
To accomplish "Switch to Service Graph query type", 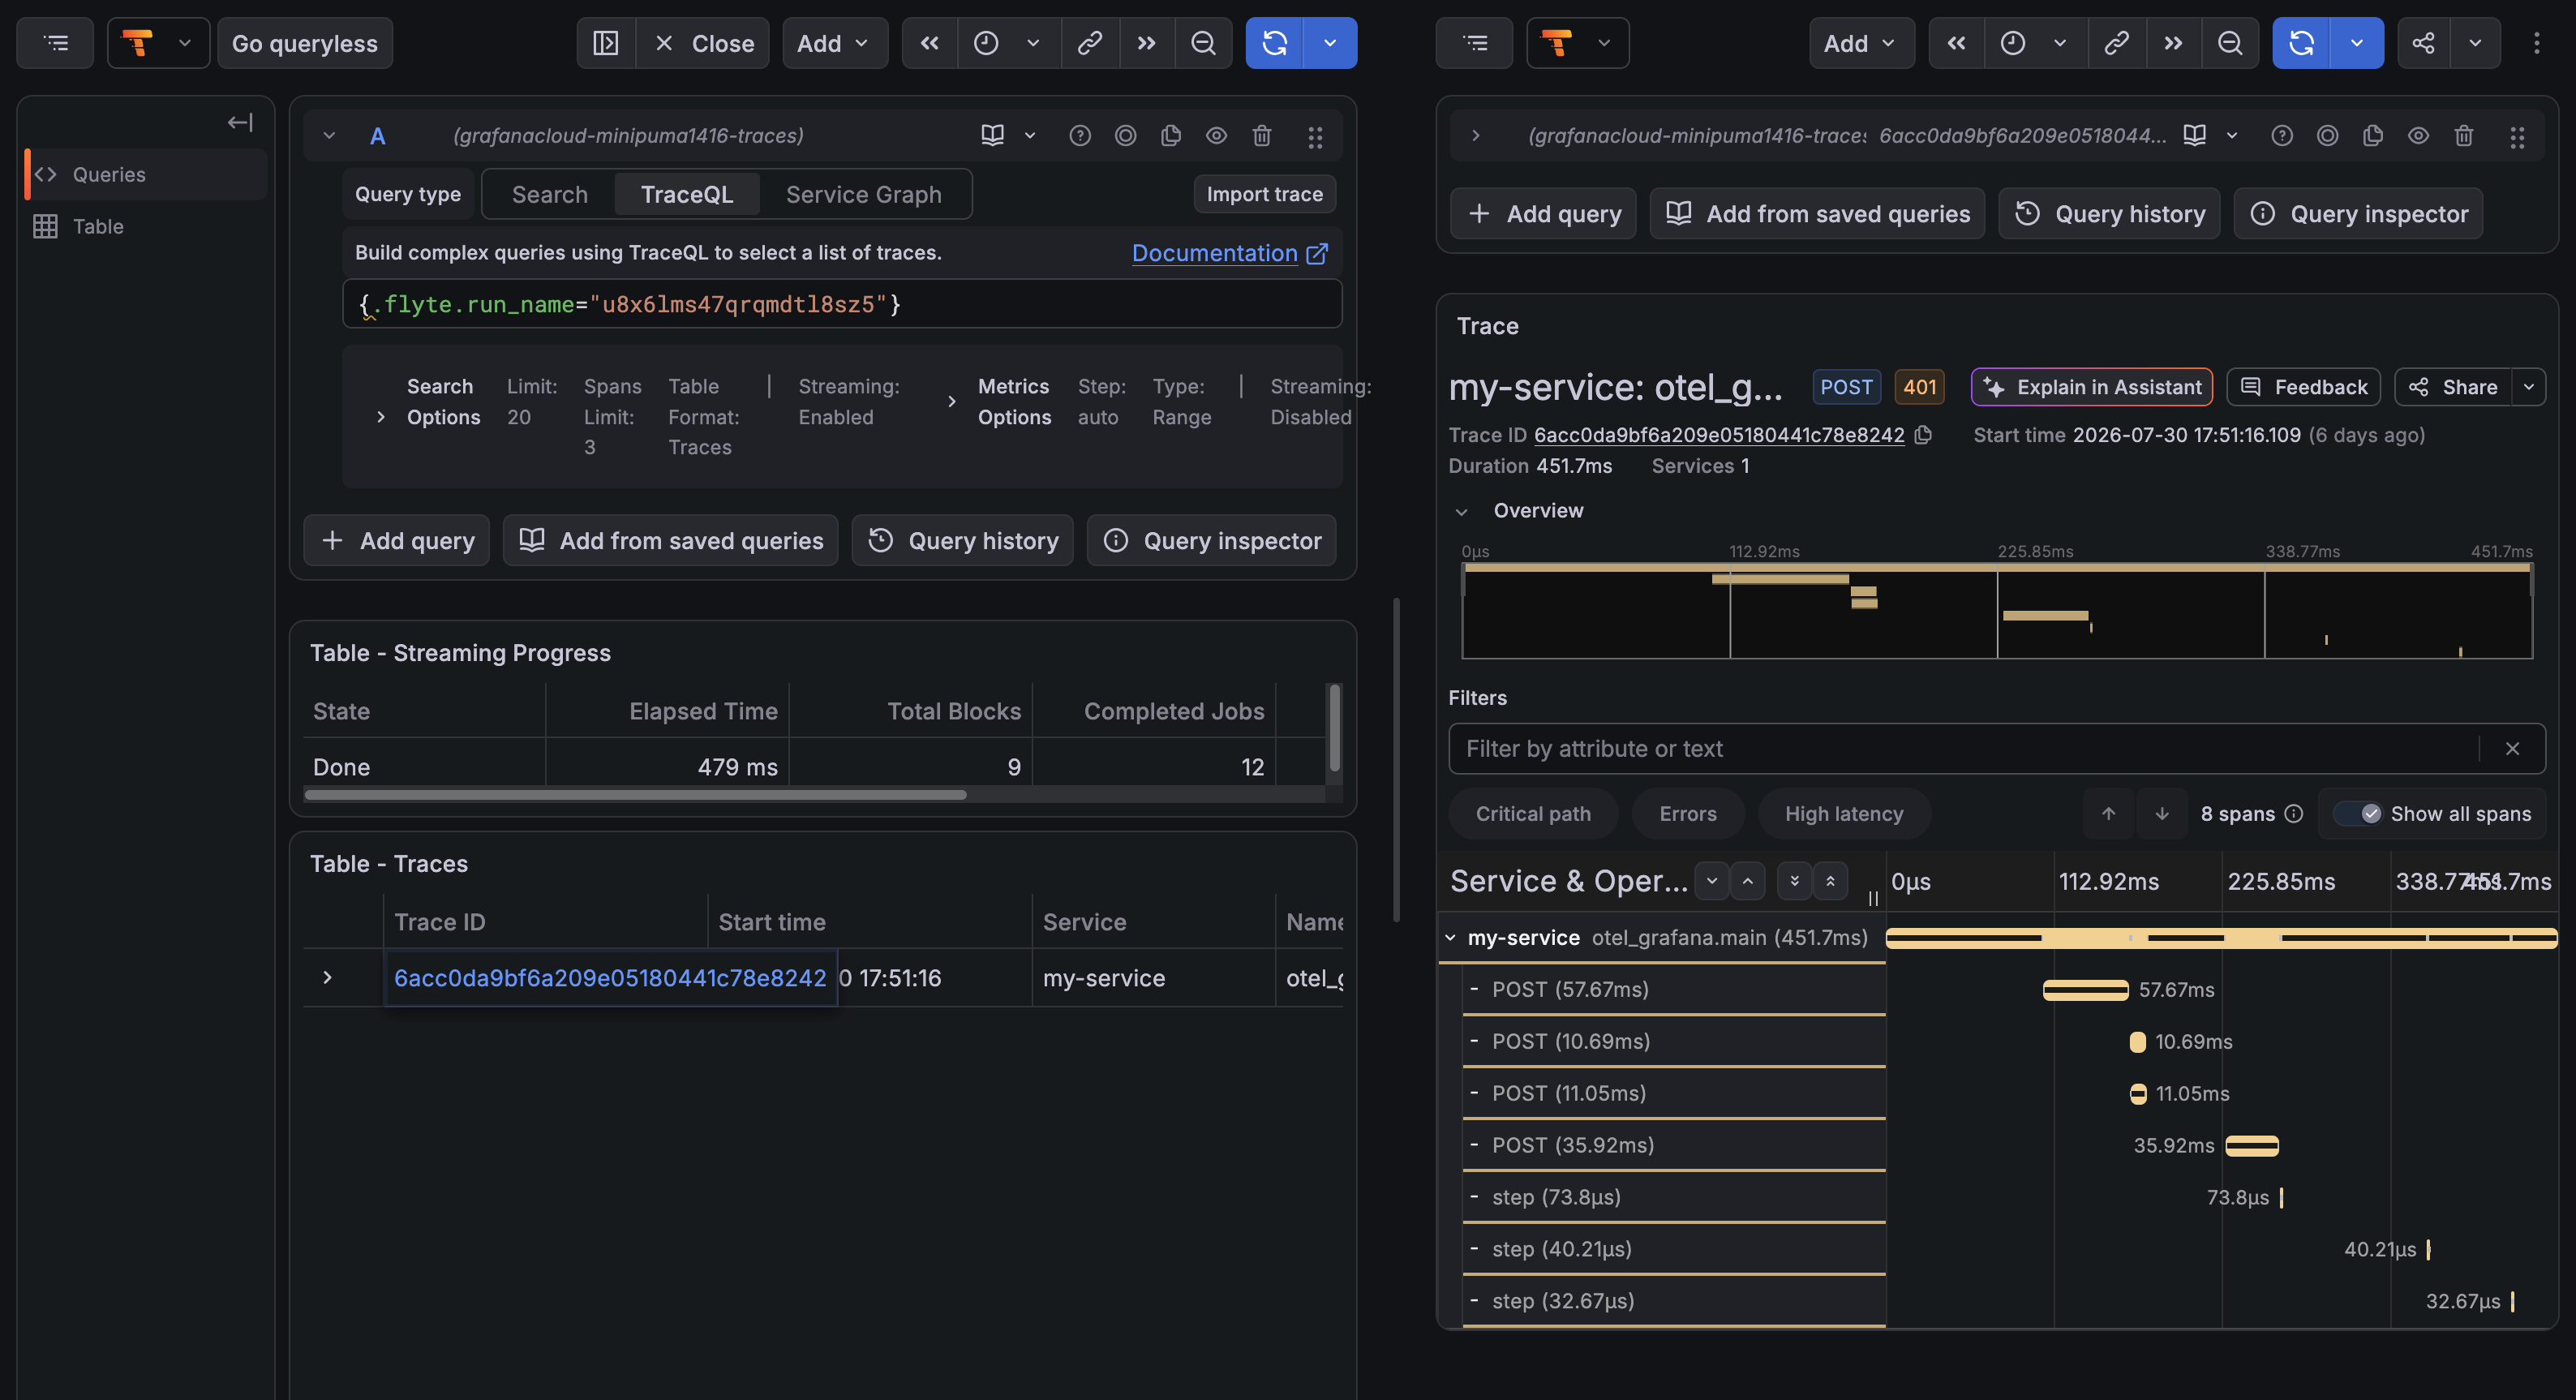I will [864, 194].
